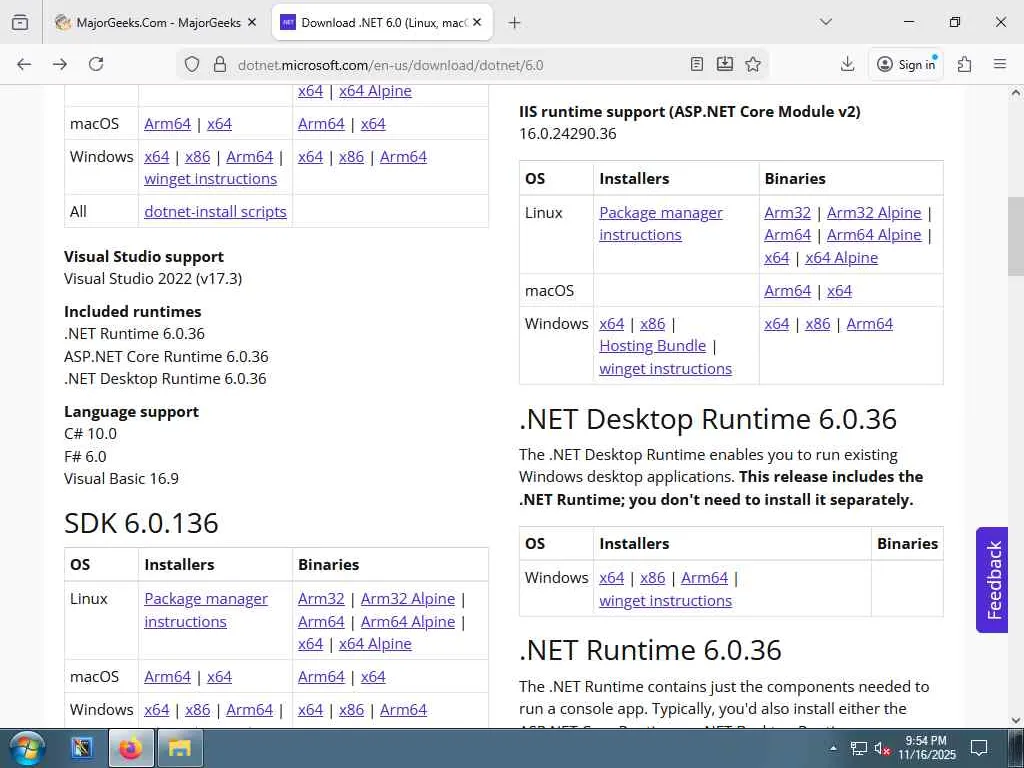Screen dimensions: 1024x768
Task: Open the Extensions puzzle icon
Action: tap(964, 64)
